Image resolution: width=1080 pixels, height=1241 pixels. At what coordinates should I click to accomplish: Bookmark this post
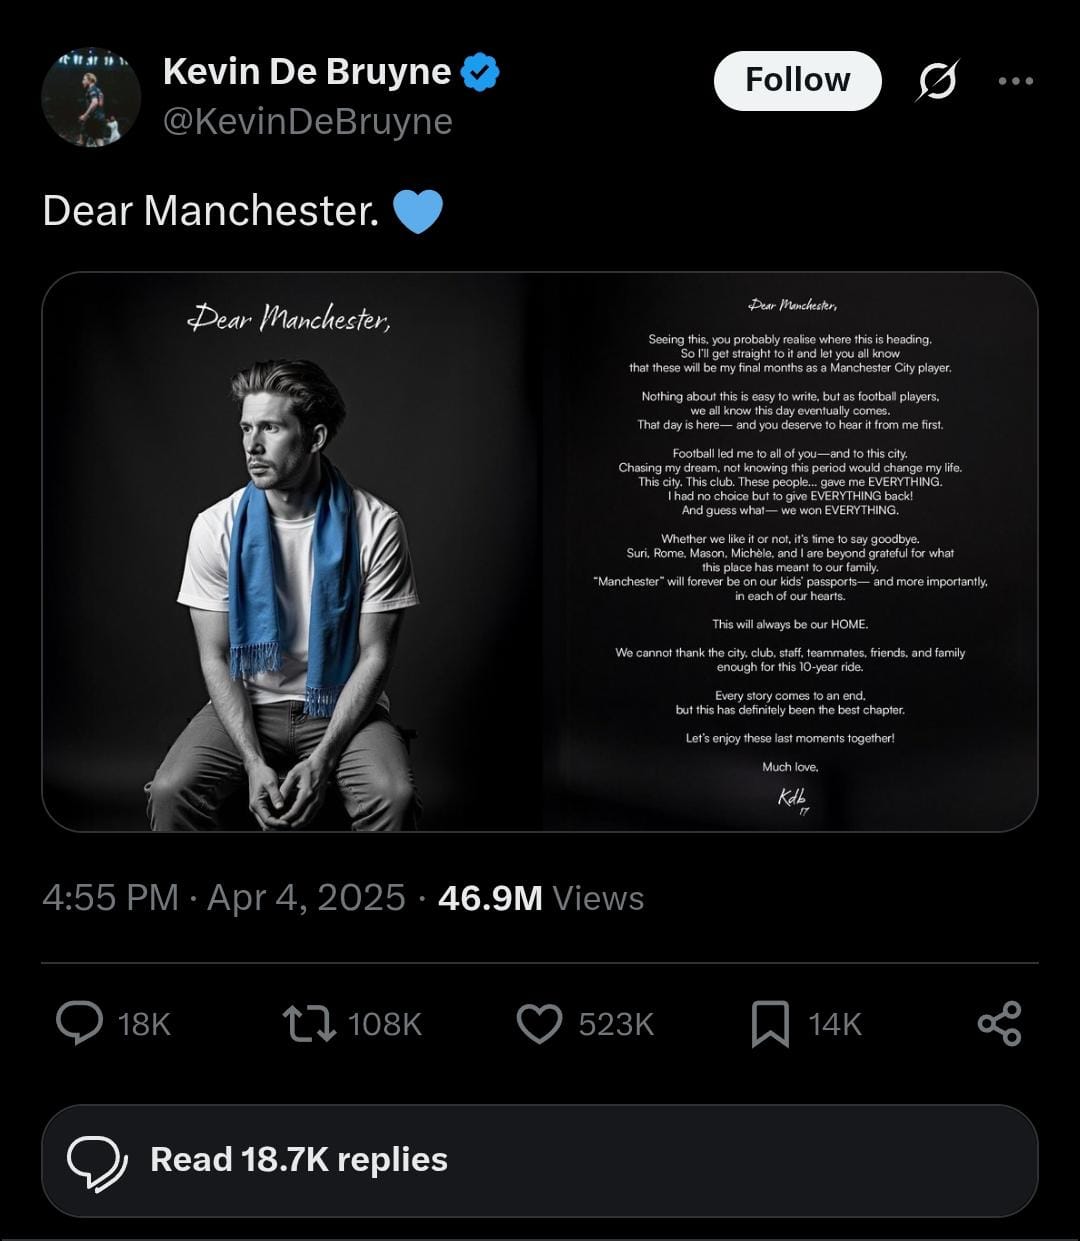[770, 1023]
